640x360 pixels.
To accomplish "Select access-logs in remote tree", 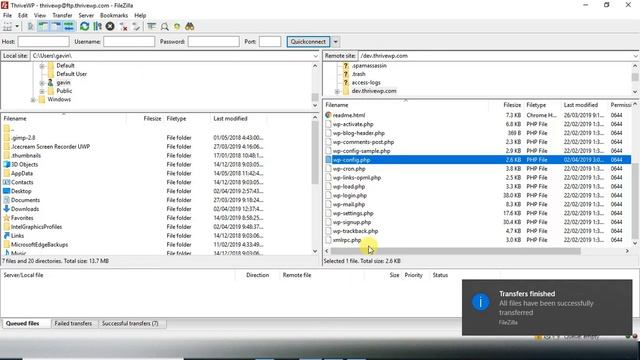I will [x=366, y=82].
